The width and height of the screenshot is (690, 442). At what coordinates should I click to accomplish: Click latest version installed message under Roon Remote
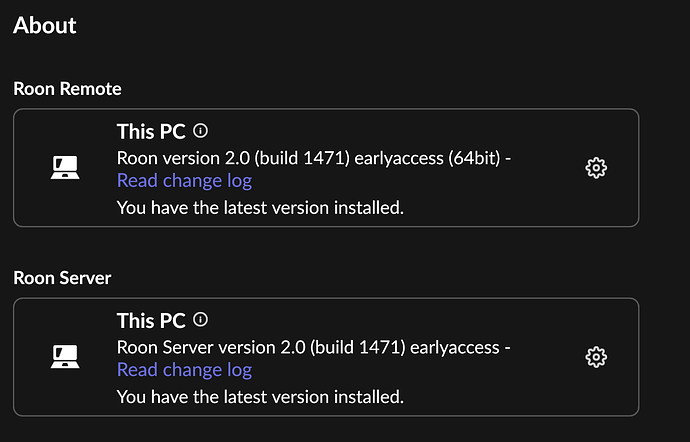[260, 208]
